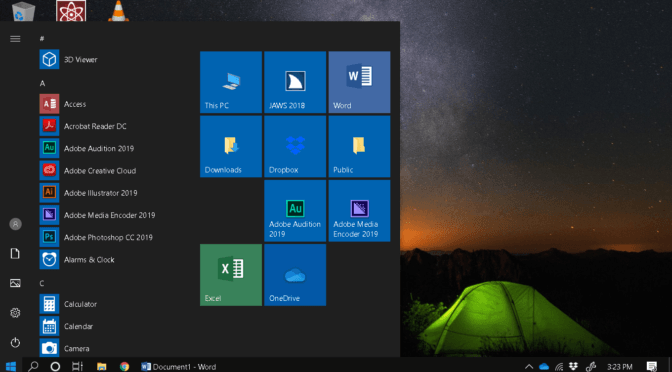Open the user account menu
Viewport: 672px width, 372px height.
point(15,224)
